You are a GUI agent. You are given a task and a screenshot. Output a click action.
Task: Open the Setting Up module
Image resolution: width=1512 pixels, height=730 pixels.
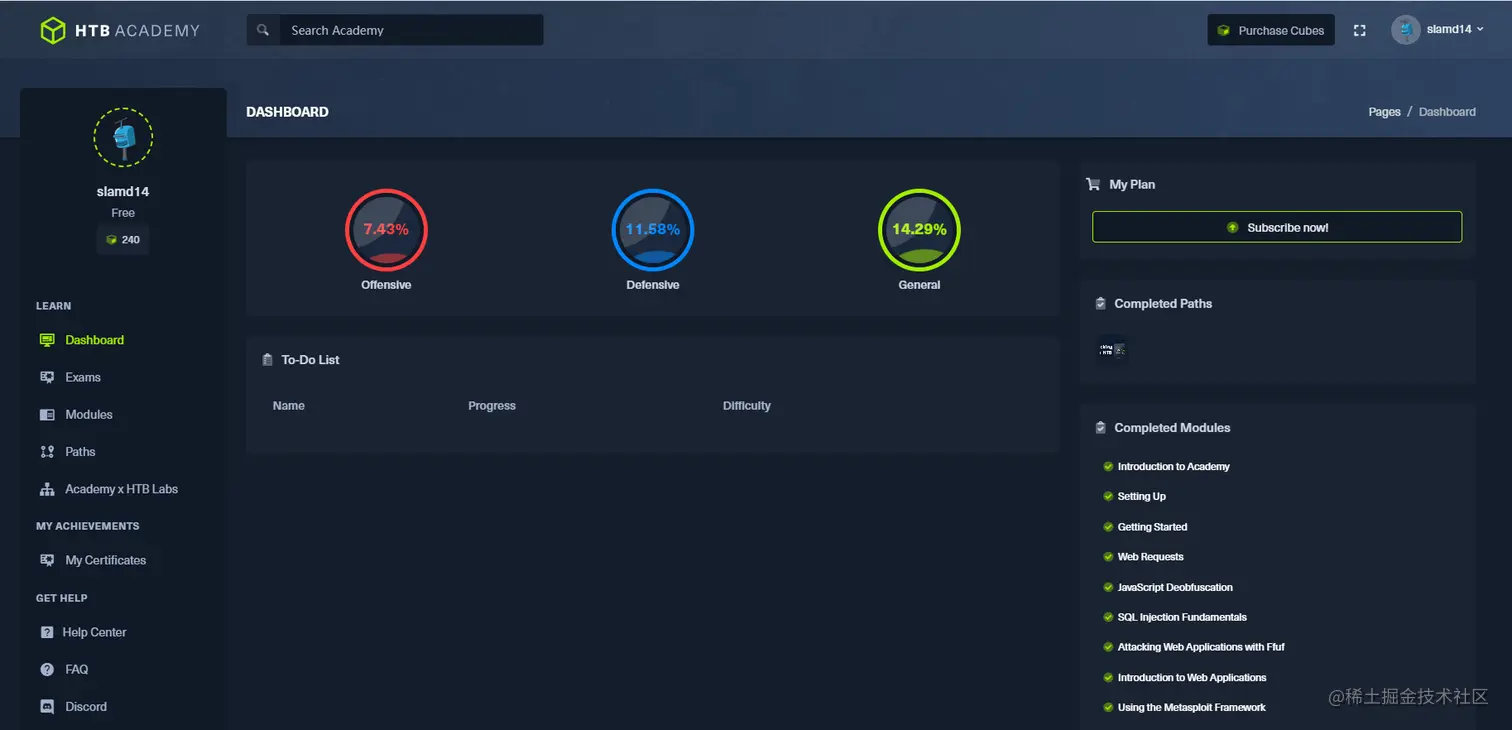tap(1142, 496)
